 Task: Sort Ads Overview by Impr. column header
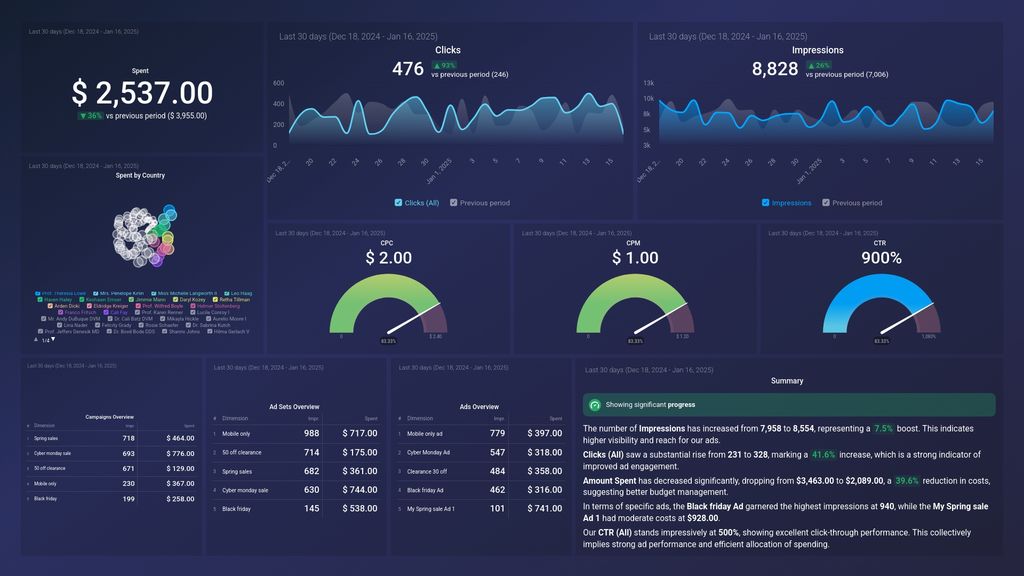coord(499,418)
